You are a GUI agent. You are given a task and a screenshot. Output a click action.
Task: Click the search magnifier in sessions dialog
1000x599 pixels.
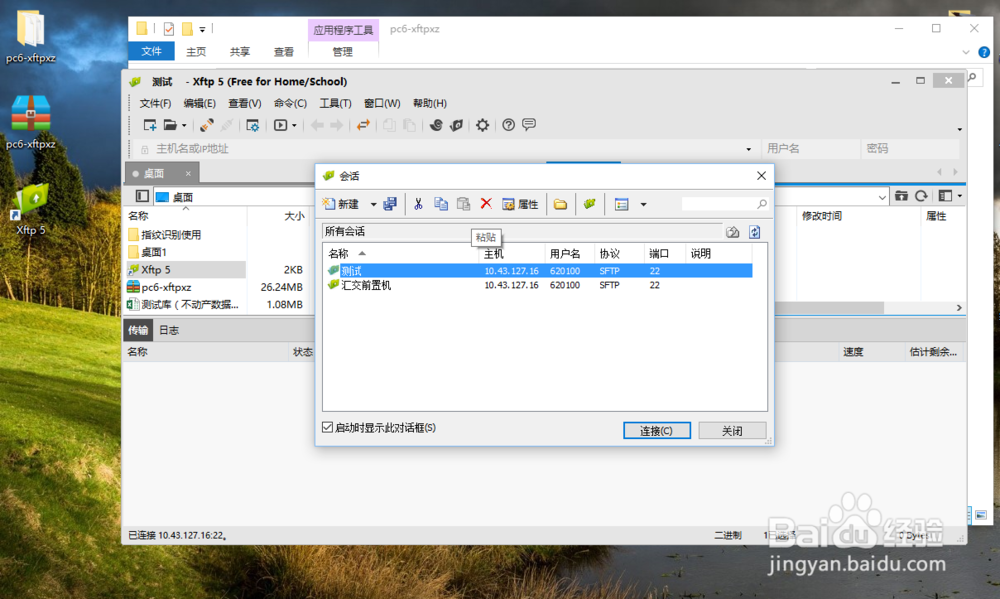coord(761,204)
